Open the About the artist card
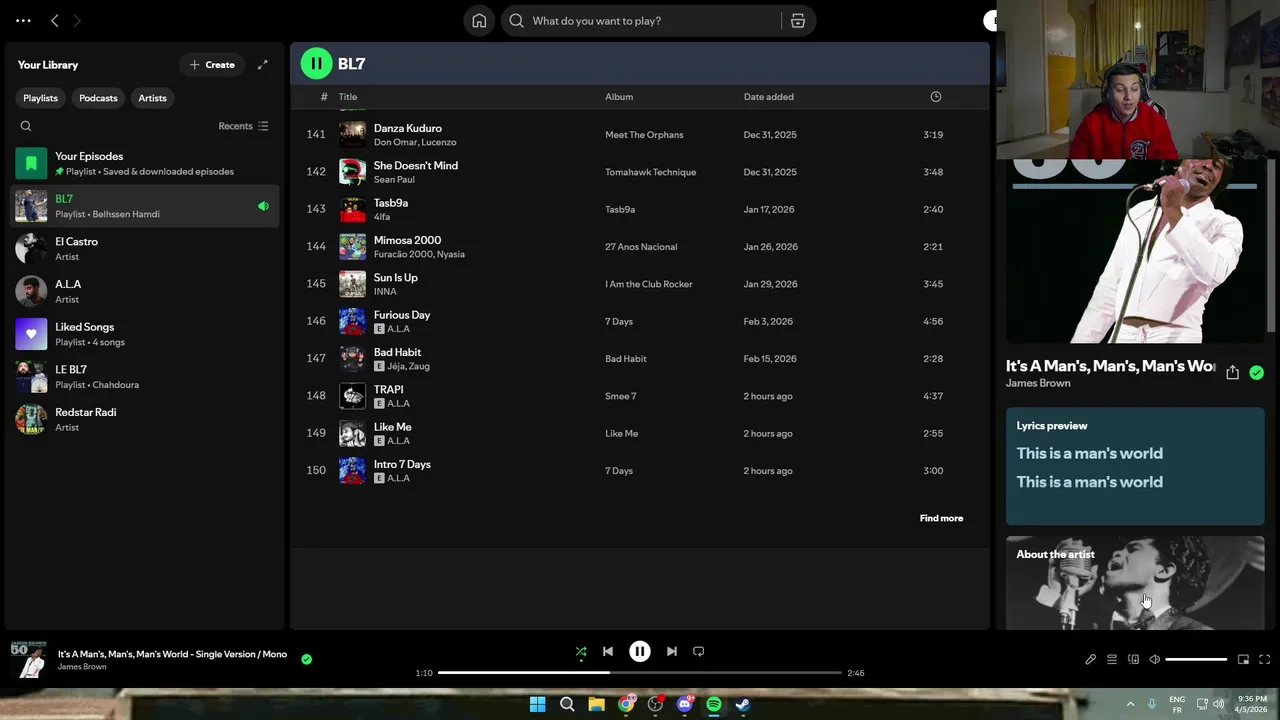Image resolution: width=1280 pixels, height=720 pixels. (x=1135, y=583)
